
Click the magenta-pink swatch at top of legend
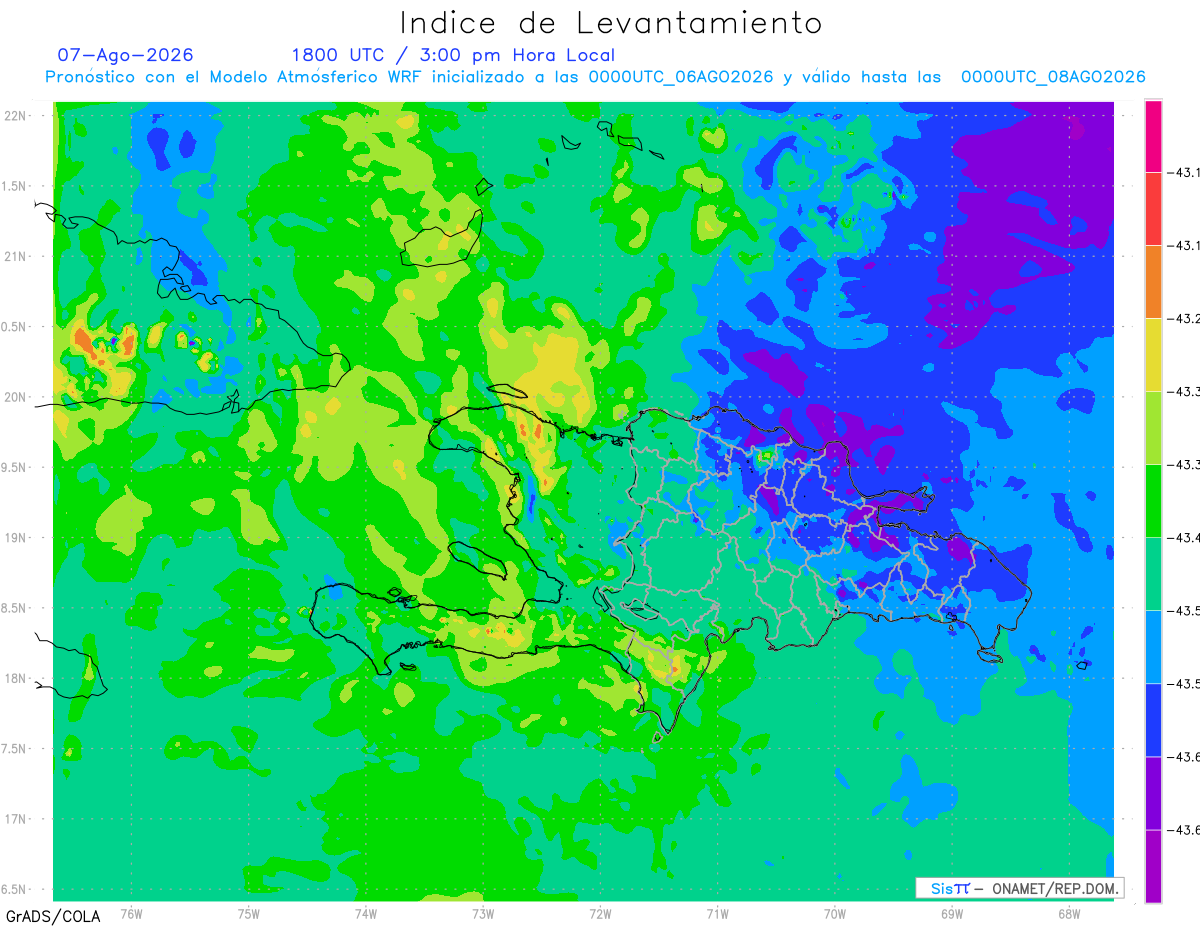(1153, 136)
